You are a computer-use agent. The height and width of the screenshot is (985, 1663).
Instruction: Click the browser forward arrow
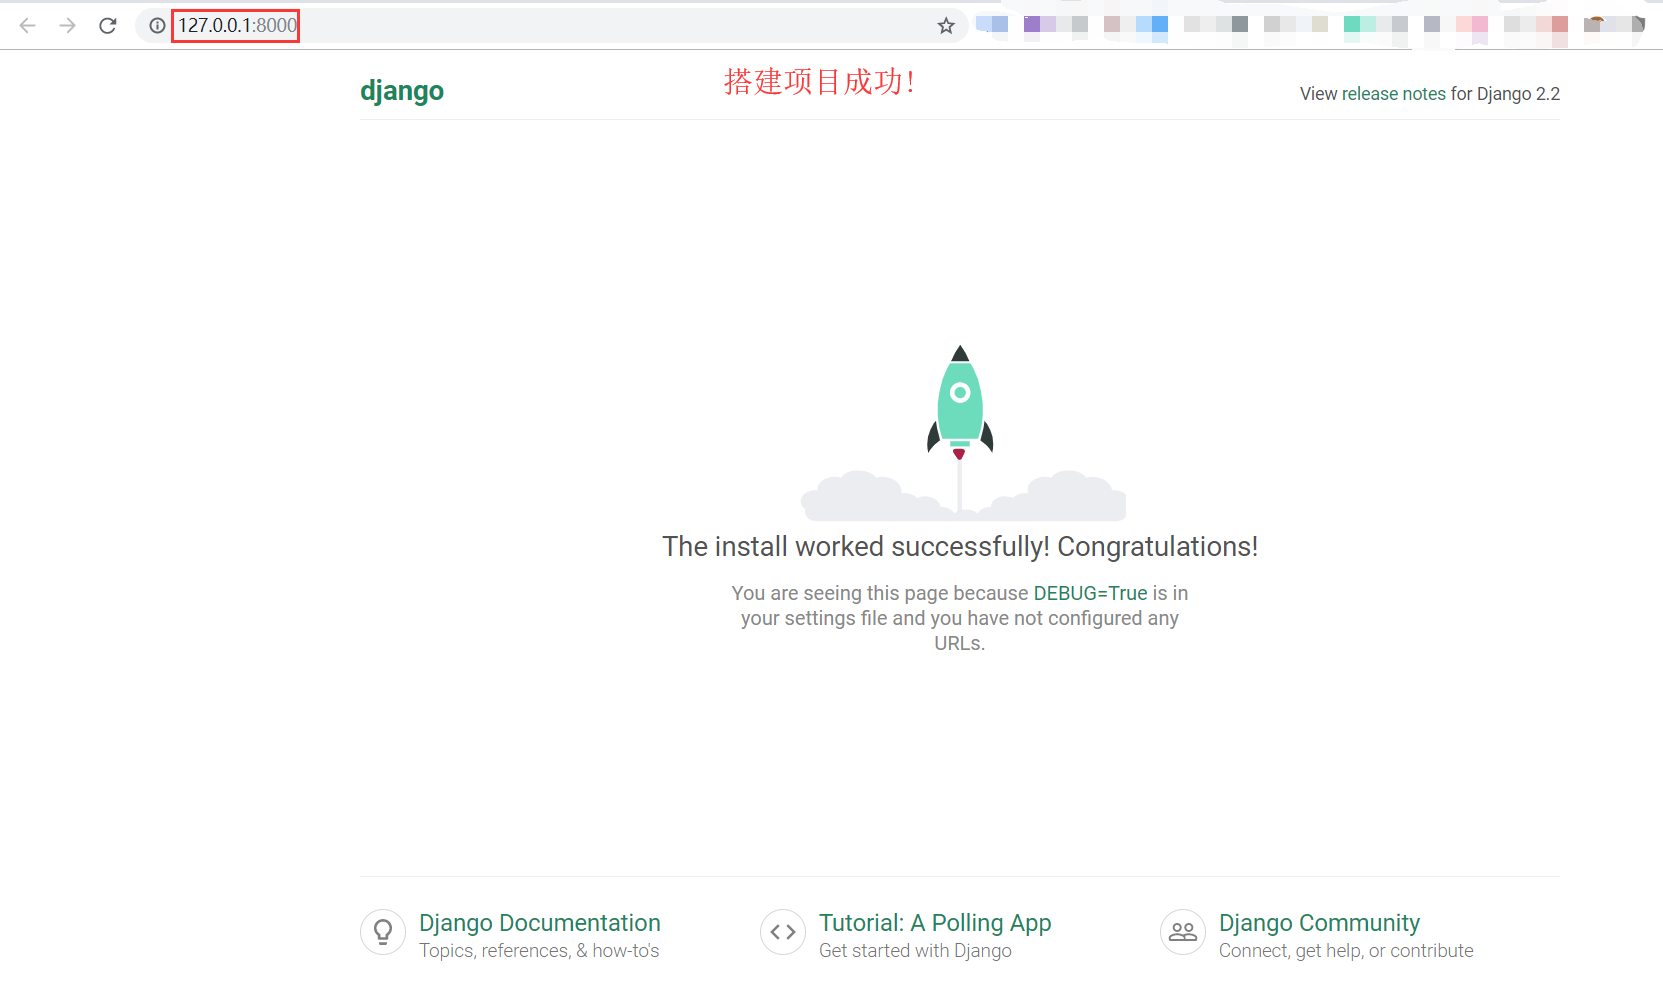[x=67, y=26]
